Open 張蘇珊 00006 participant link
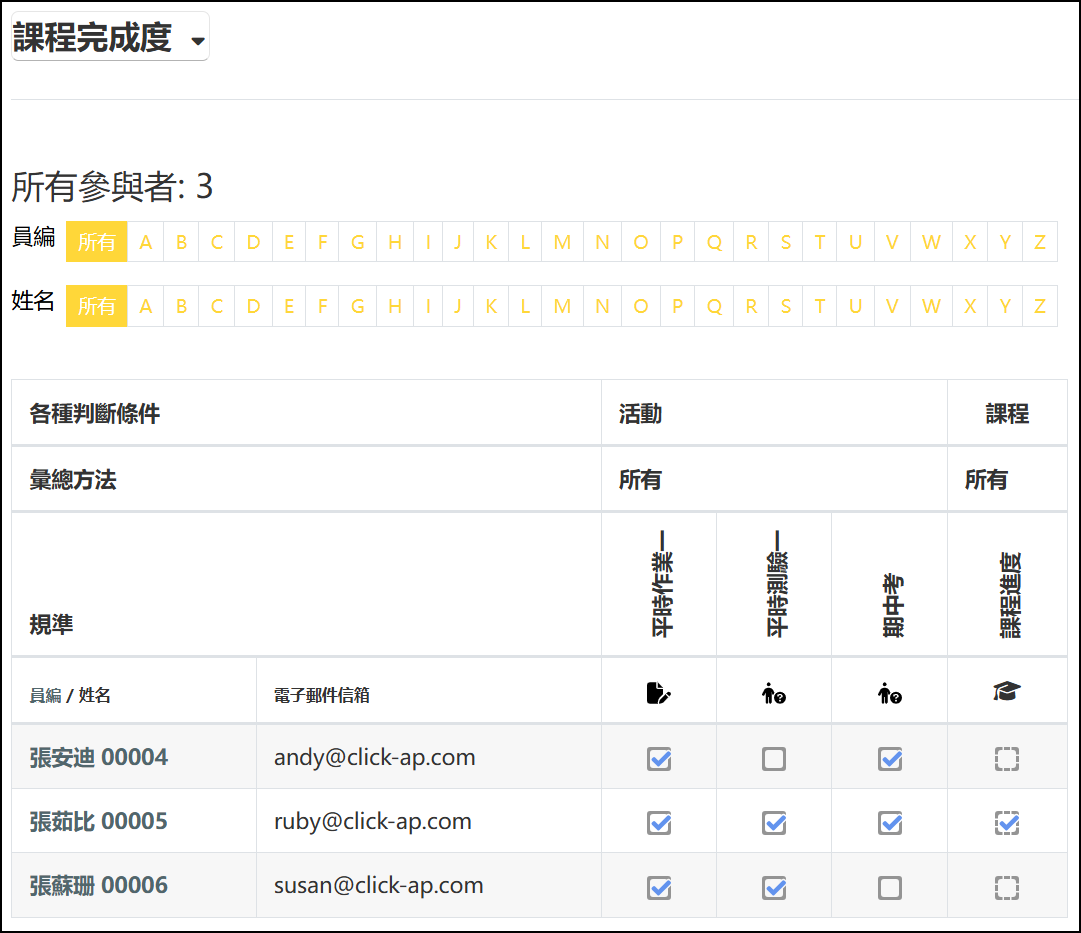This screenshot has width=1081, height=933. 99,885
